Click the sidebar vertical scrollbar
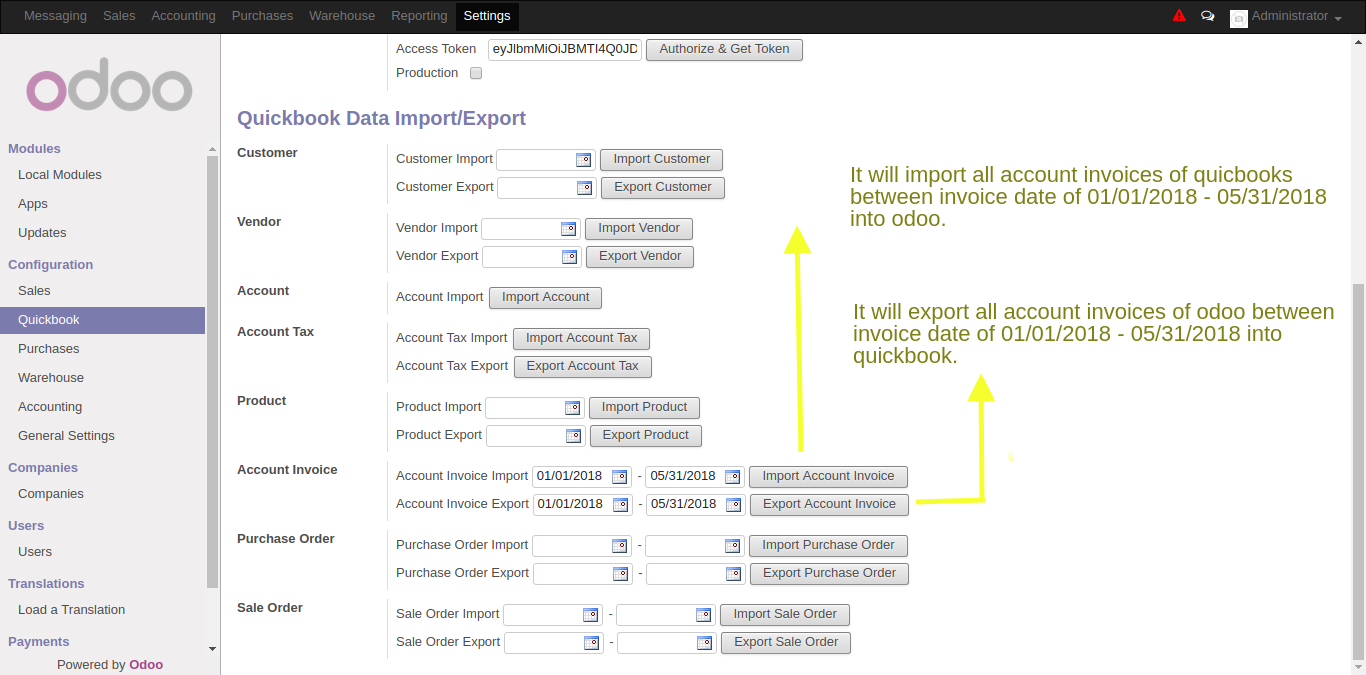The height and width of the screenshot is (675, 1366). 212,370
